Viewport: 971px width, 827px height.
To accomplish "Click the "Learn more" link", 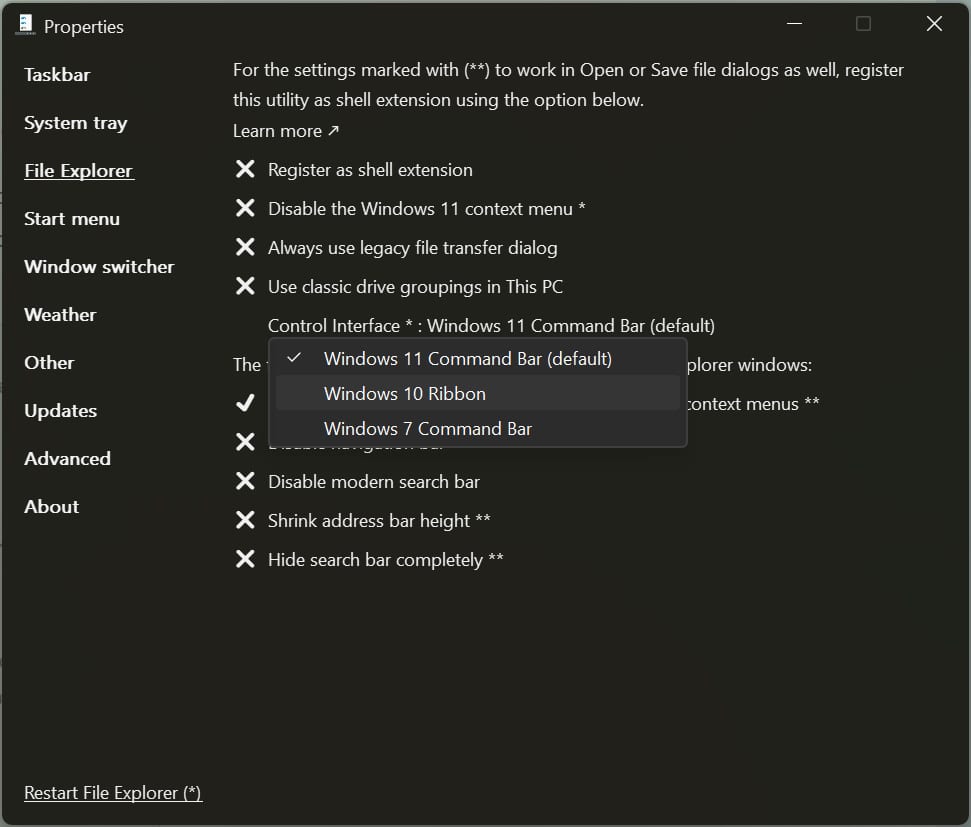I will pyautogui.click(x=278, y=130).
